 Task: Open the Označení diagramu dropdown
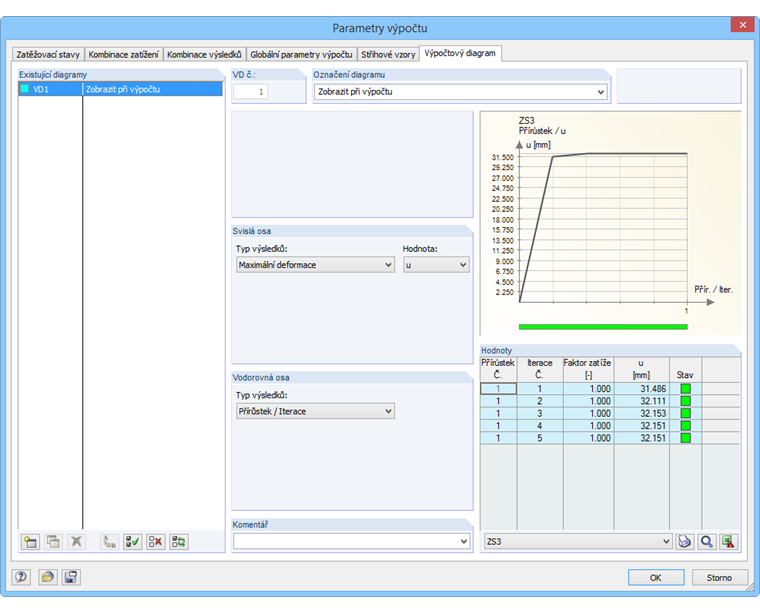(601, 92)
